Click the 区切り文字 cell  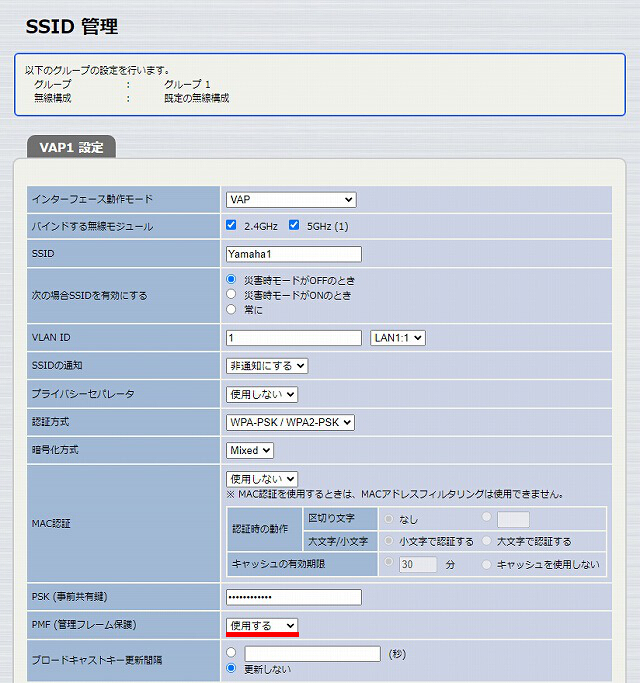coord(340,518)
